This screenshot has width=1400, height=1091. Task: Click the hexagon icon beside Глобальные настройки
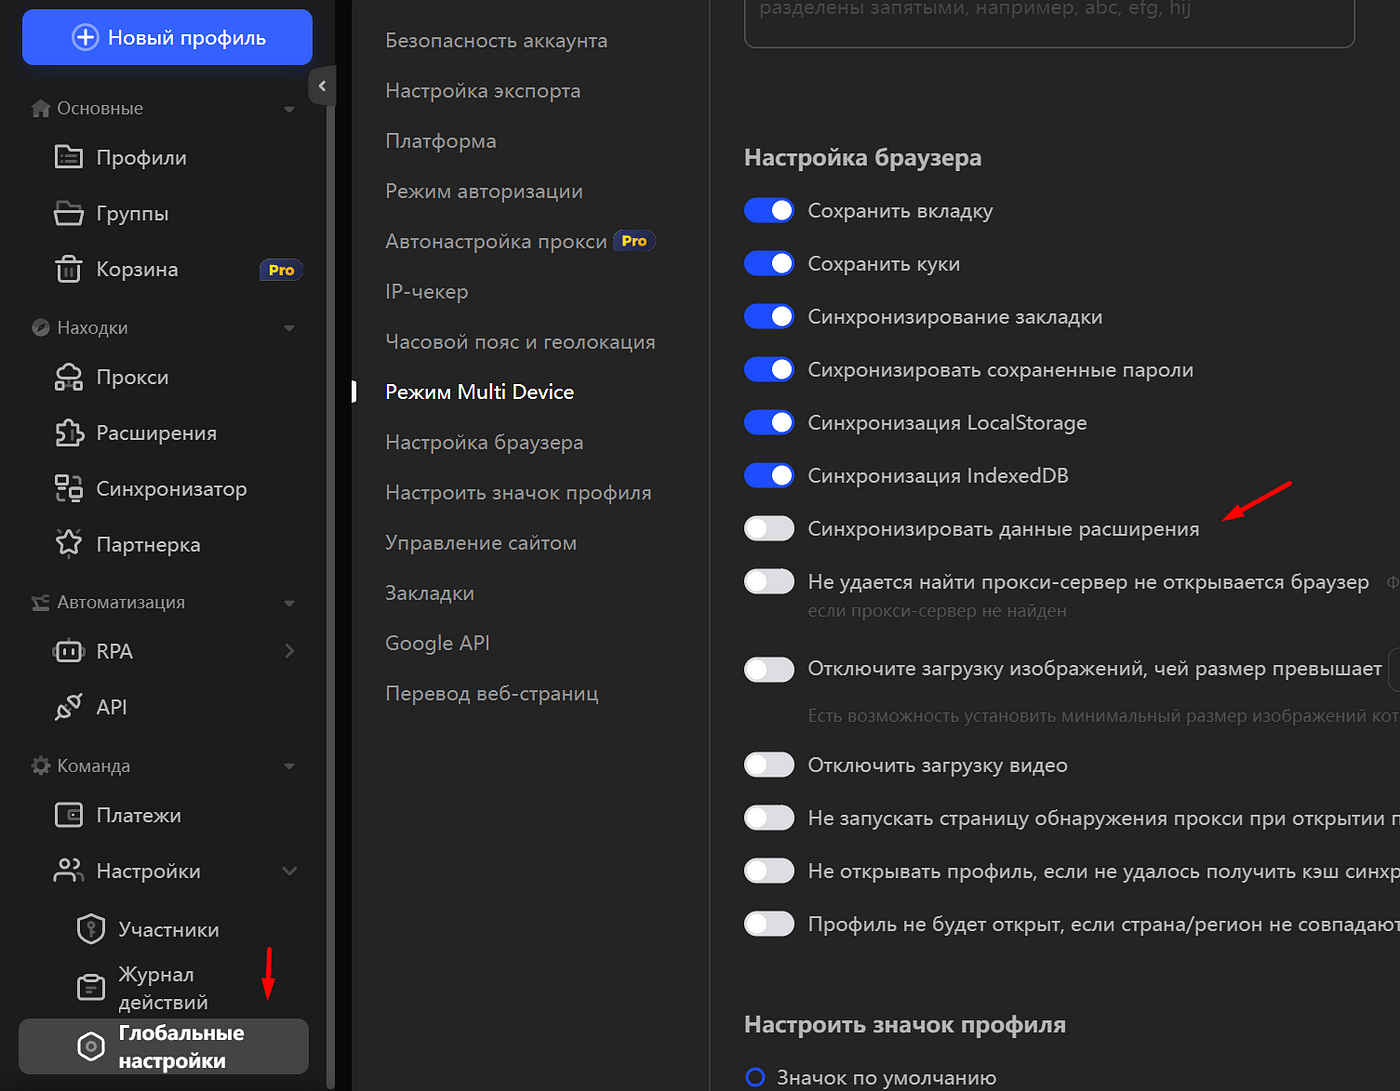pyautogui.click(x=91, y=1047)
